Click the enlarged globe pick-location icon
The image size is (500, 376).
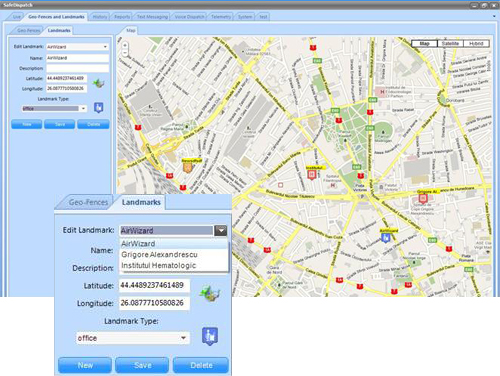pos(210,294)
